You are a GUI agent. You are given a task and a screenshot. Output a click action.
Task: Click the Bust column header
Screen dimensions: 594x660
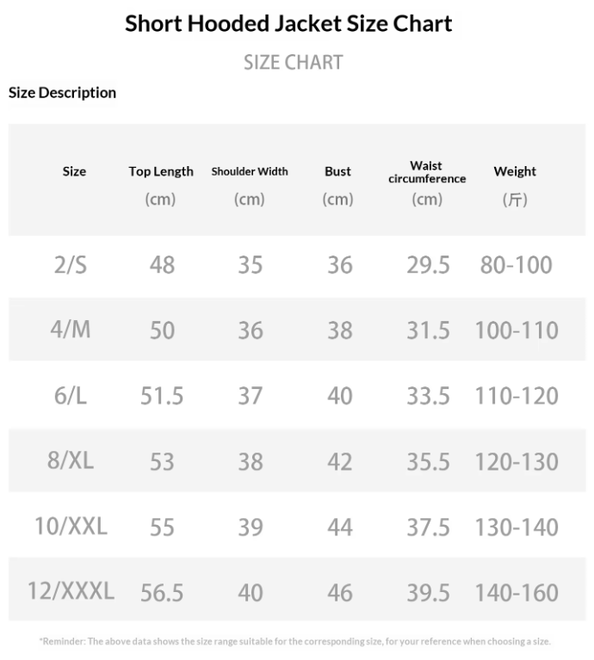point(338,171)
